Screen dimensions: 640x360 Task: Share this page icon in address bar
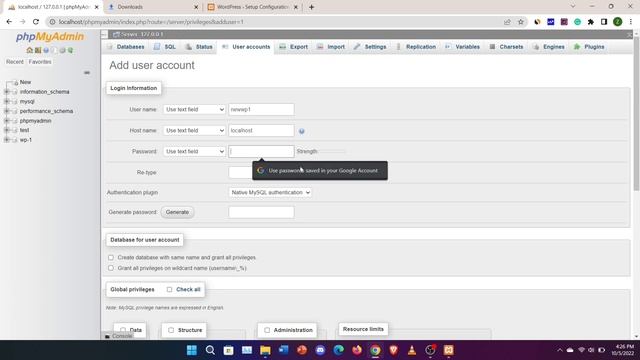pyautogui.click(x=507, y=22)
